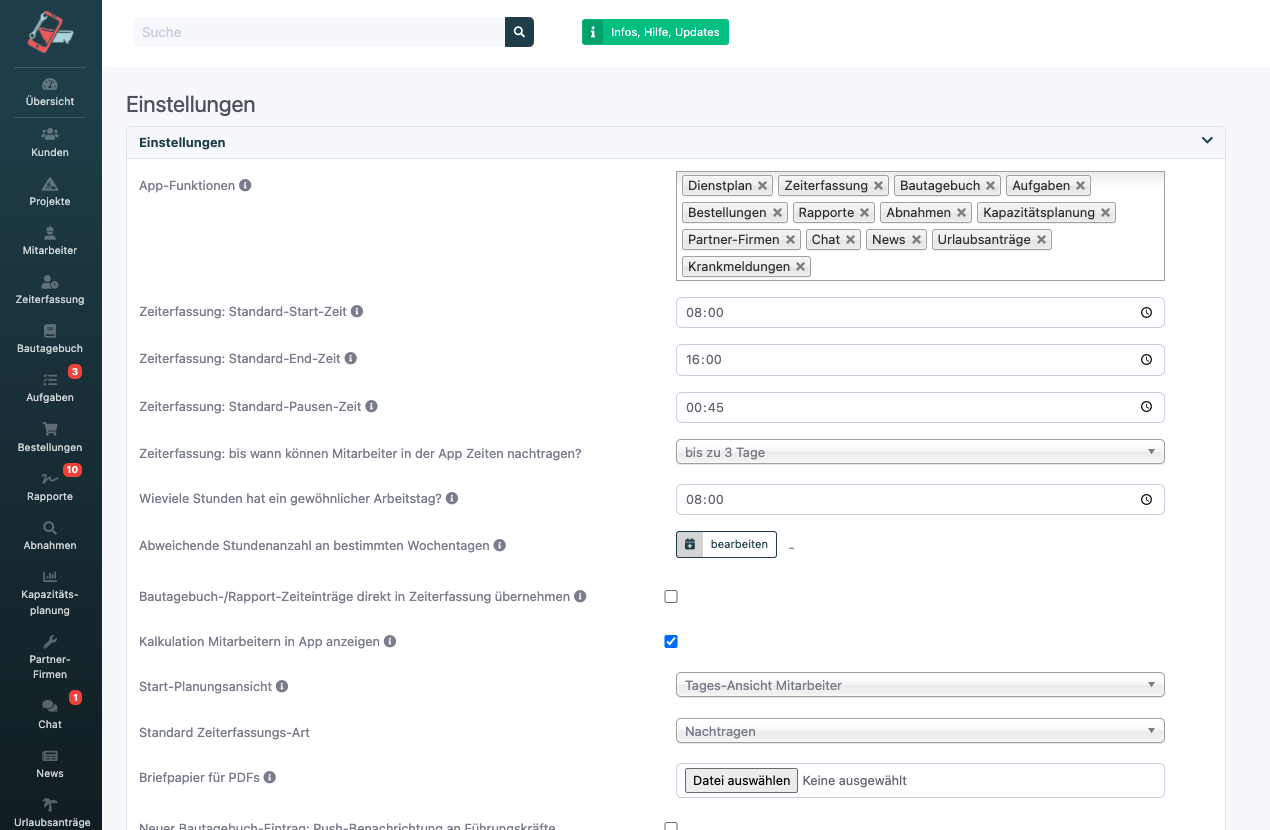Open the Kapazitätsplanung sidebar icon
The height and width of the screenshot is (830, 1270).
coord(49,590)
